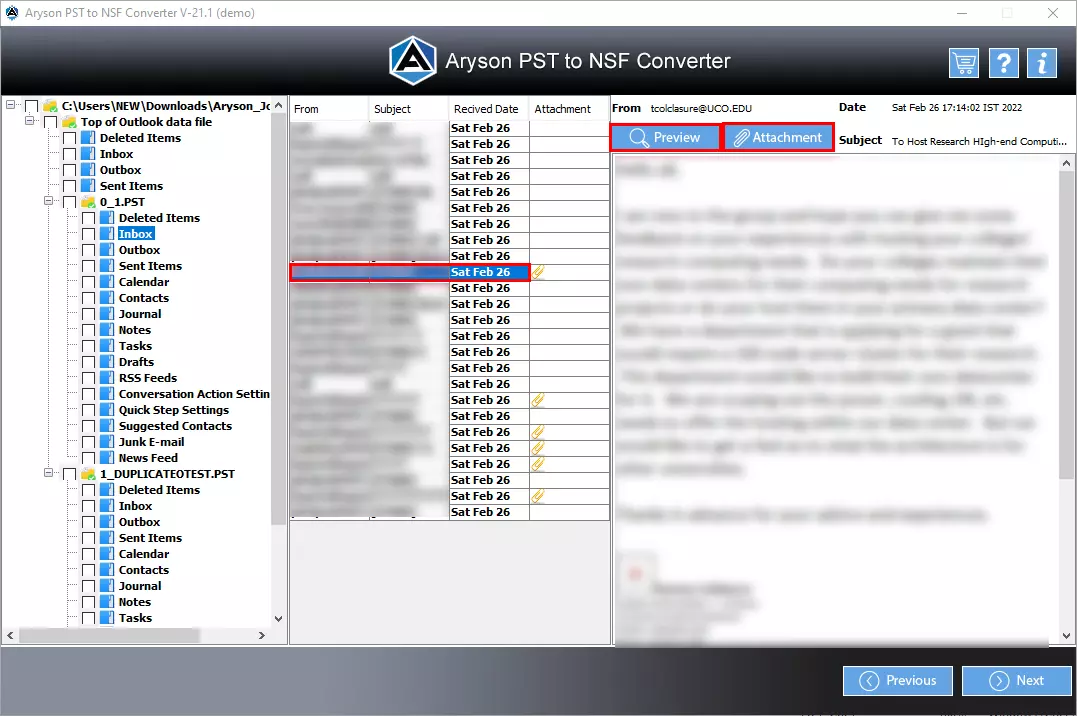Click the sender address tcolclasure@UCO.EDU
1077x716 pixels.
[701, 109]
